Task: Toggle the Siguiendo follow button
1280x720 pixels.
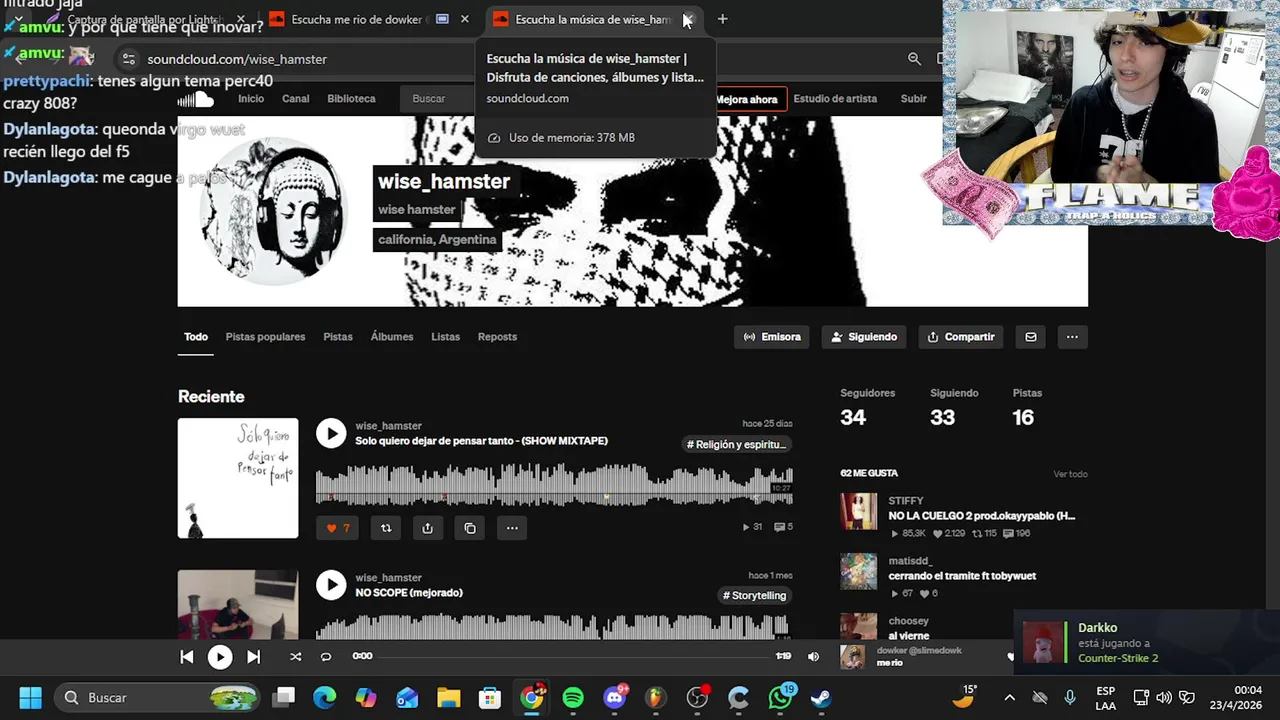Action: pos(864,337)
